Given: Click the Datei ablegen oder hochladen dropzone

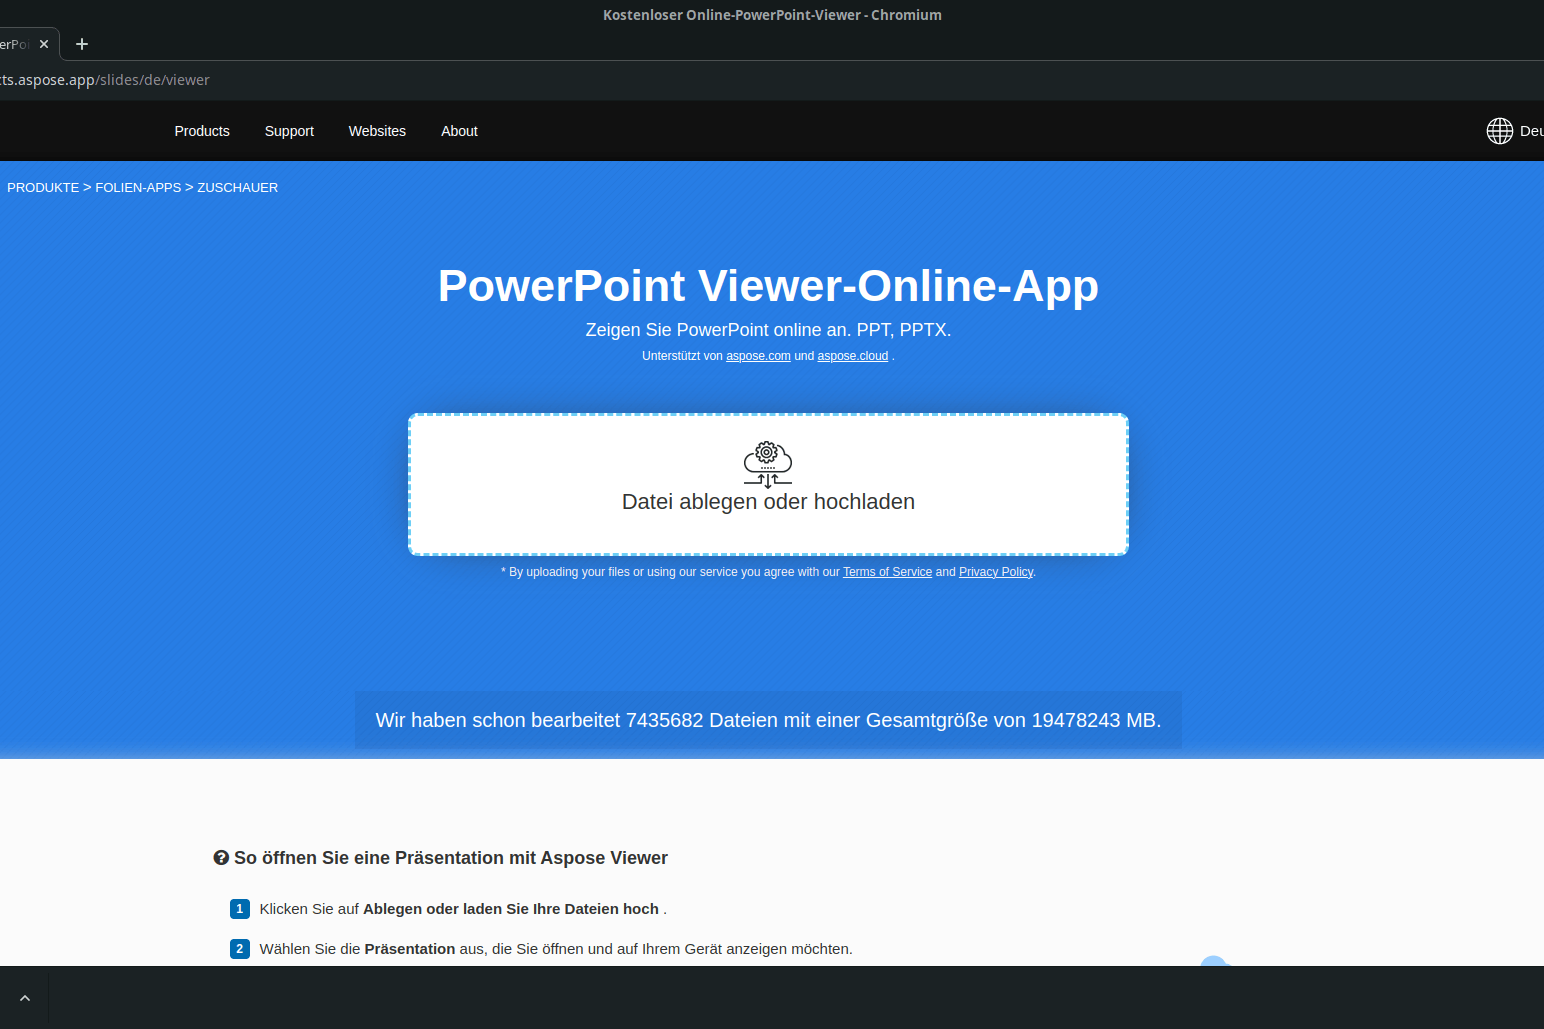Looking at the screenshot, I should pos(768,484).
